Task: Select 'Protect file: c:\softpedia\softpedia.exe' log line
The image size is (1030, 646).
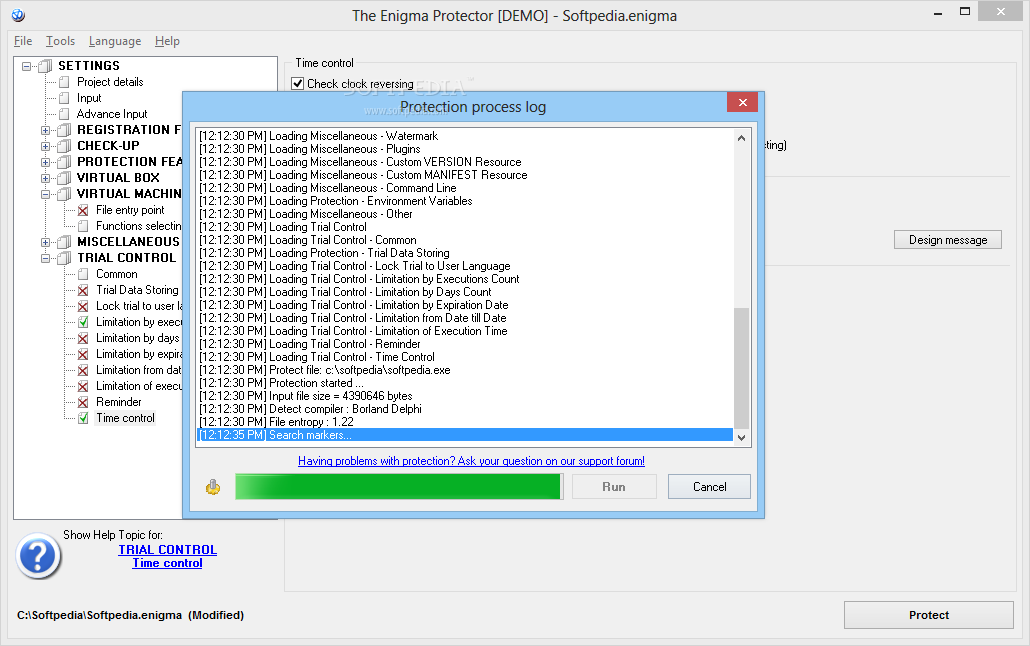Action: click(465, 370)
